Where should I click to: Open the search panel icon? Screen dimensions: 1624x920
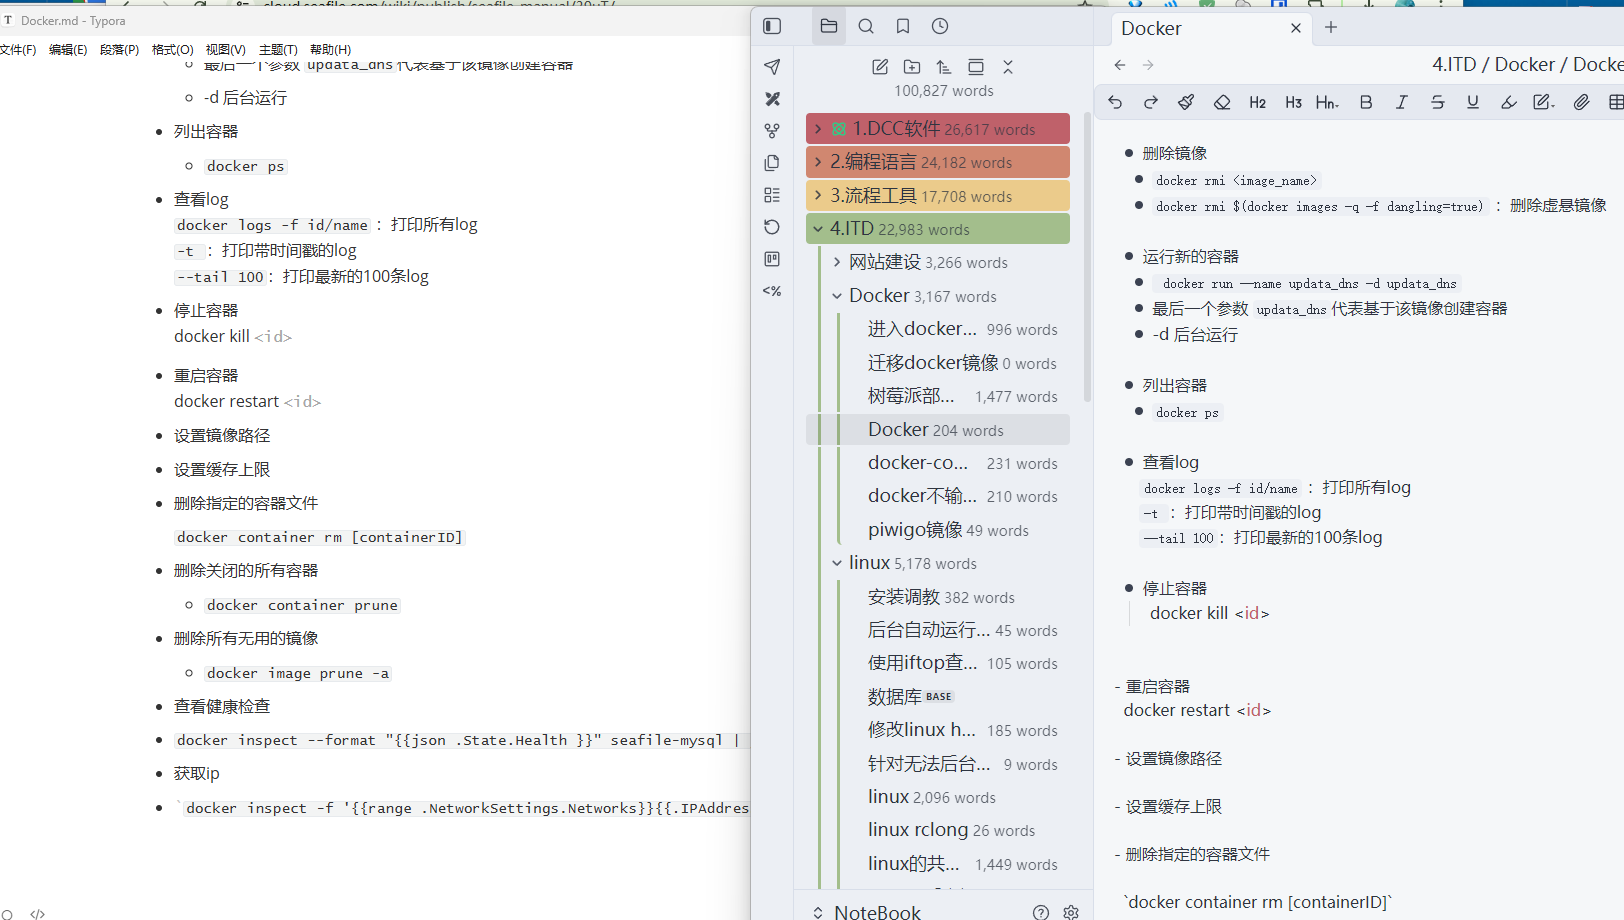coord(866,27)
